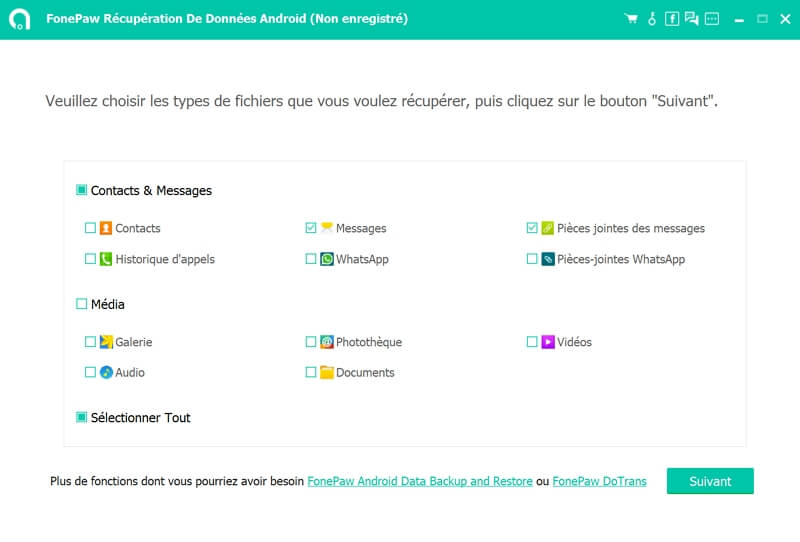Enable the WhatsApp checkbox

(311, 259)
